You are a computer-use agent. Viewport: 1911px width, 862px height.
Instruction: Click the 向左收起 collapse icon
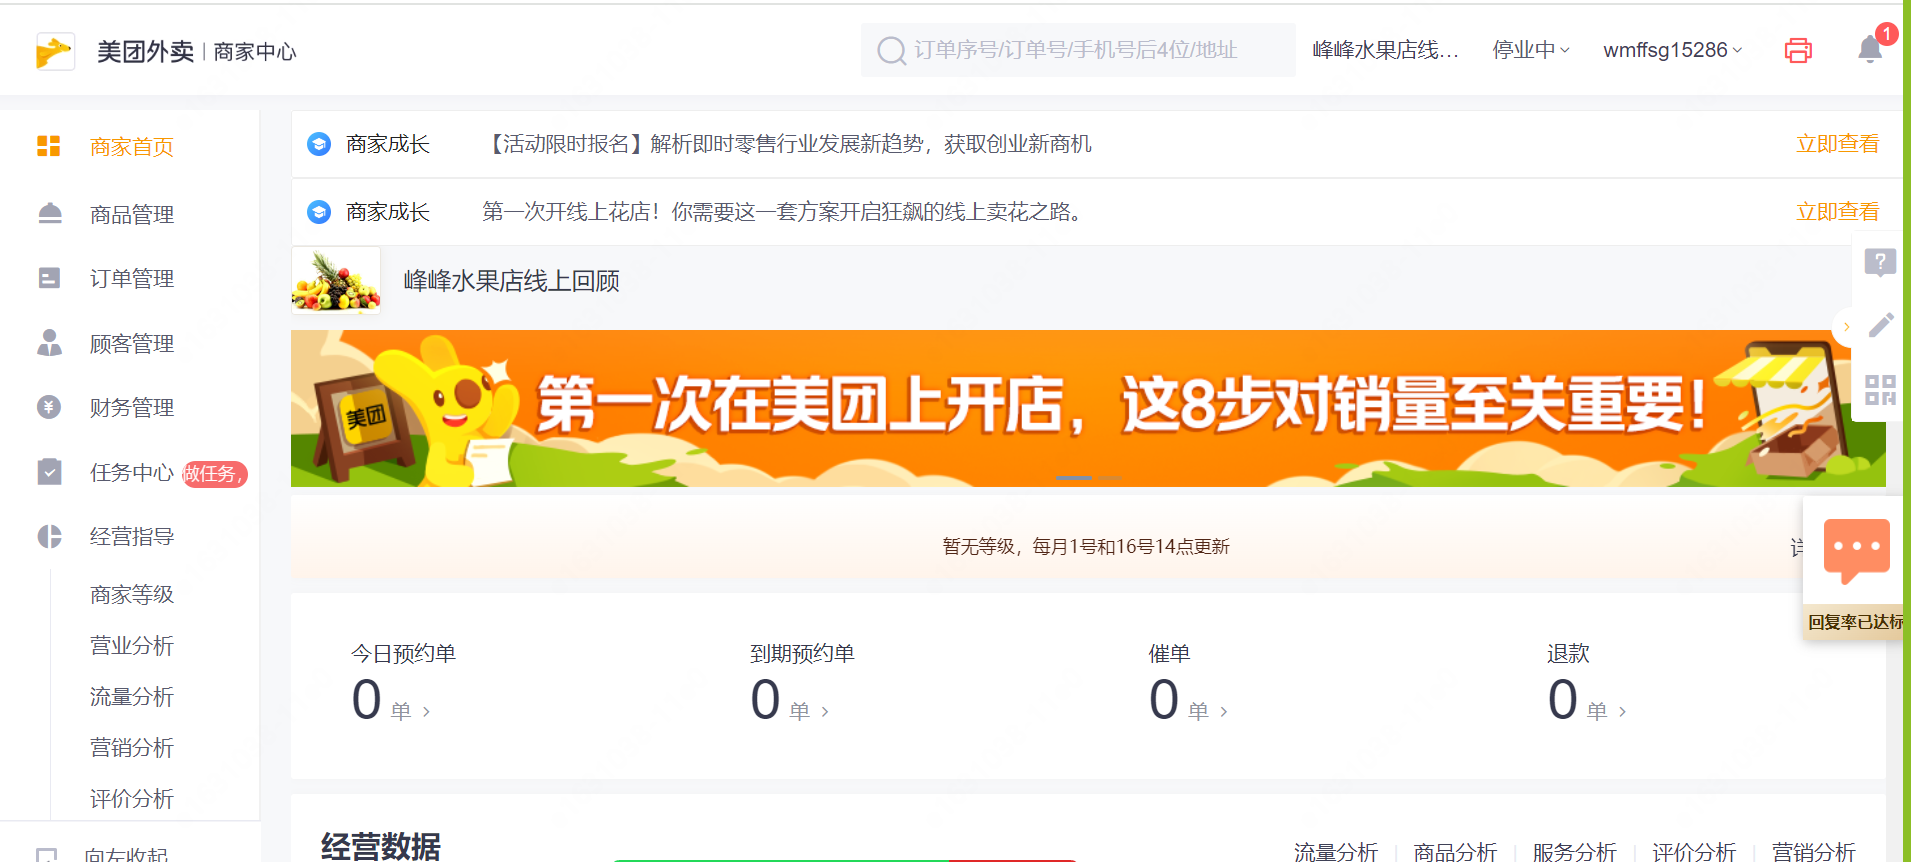(46, 855)
